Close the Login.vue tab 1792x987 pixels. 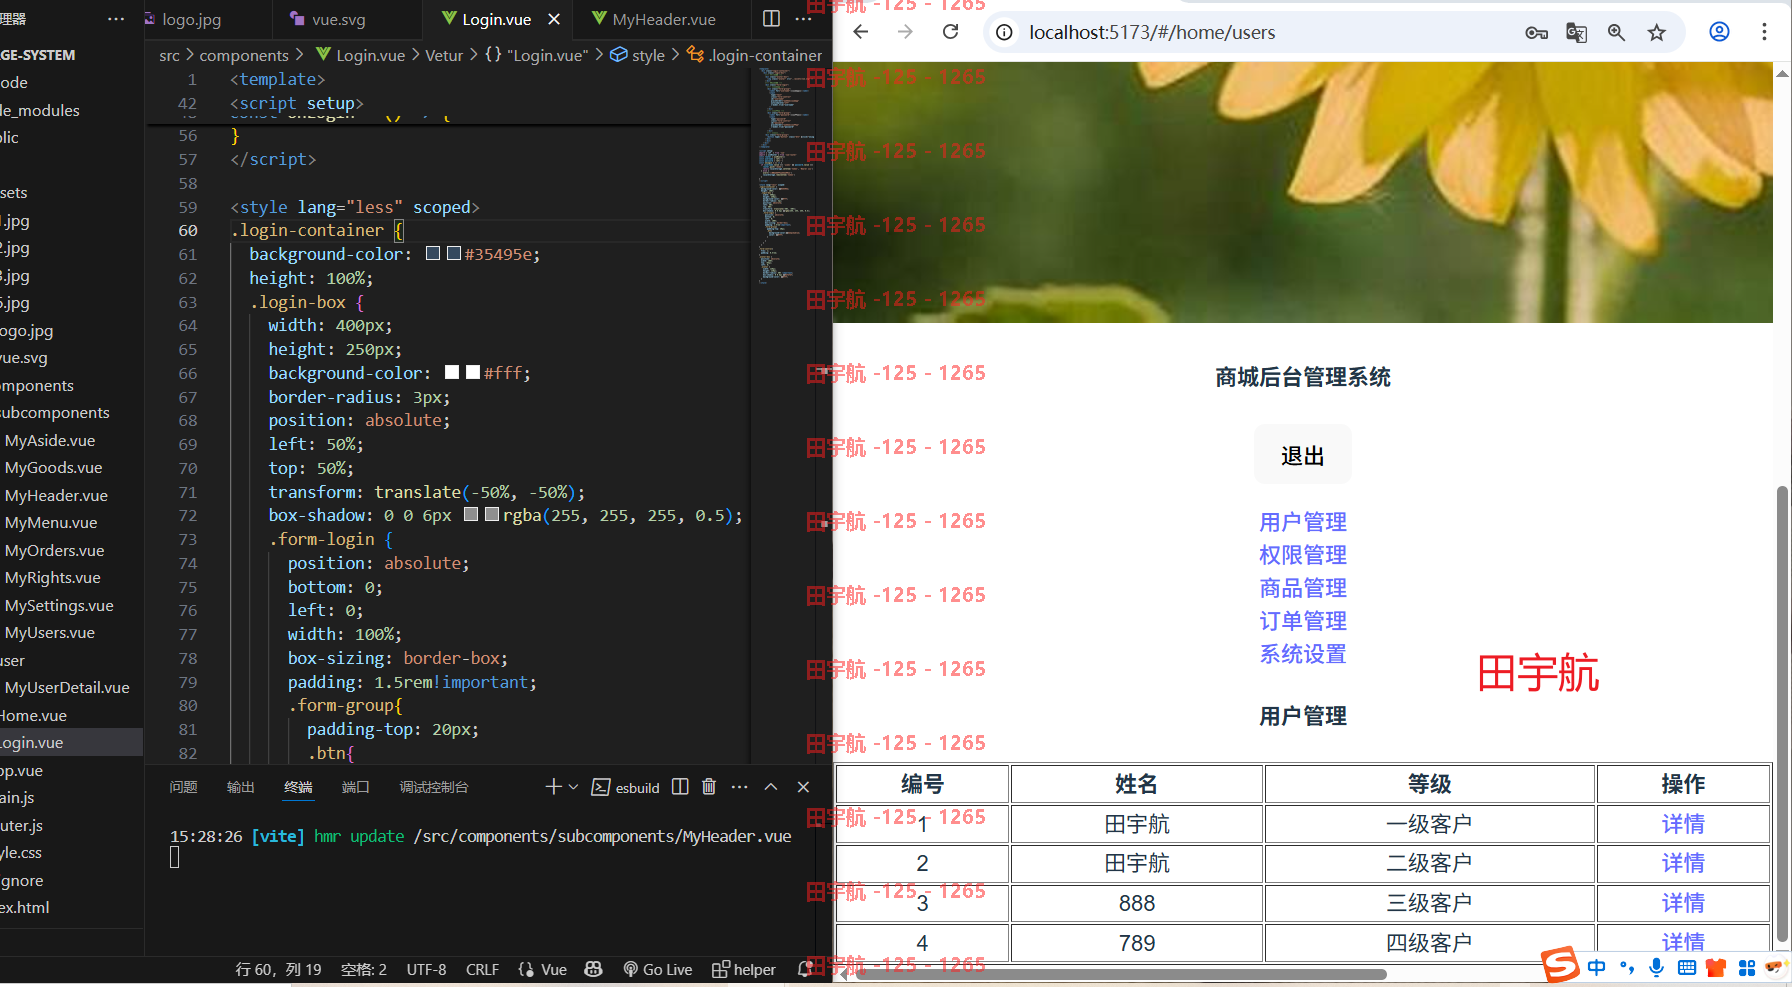coord(554,19)
